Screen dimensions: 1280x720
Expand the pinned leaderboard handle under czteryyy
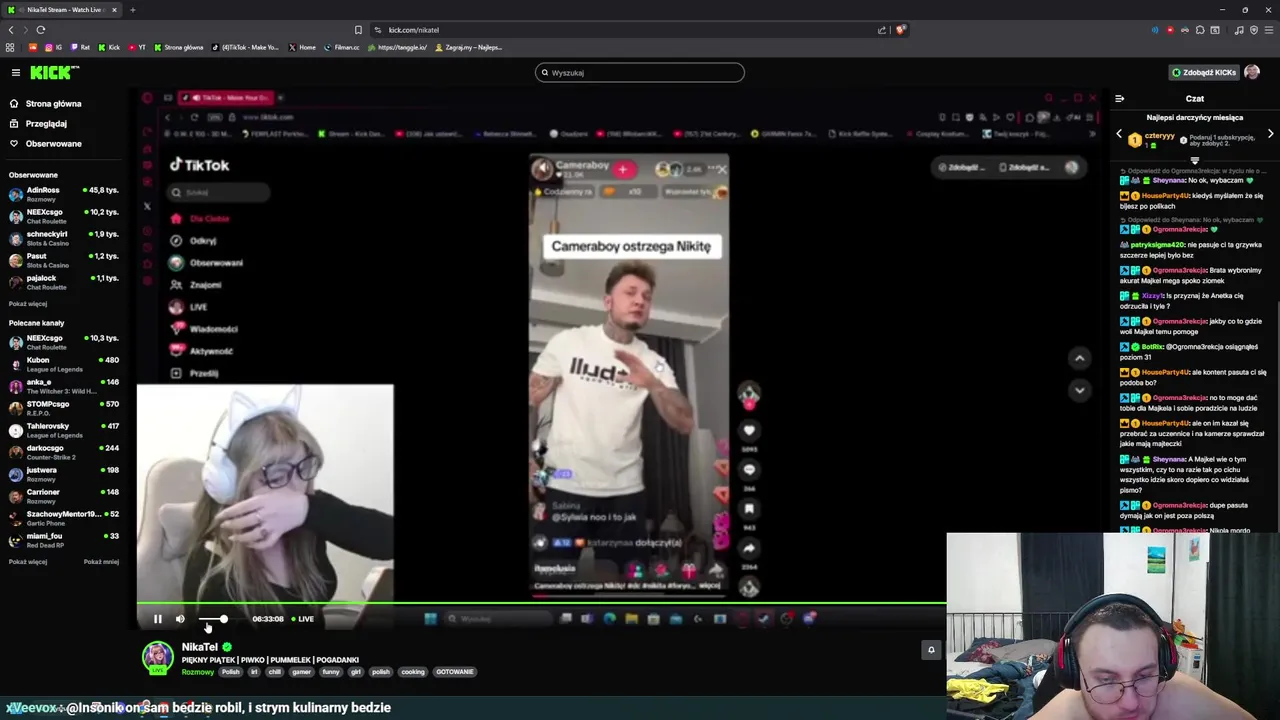(x=1194, y=160)
